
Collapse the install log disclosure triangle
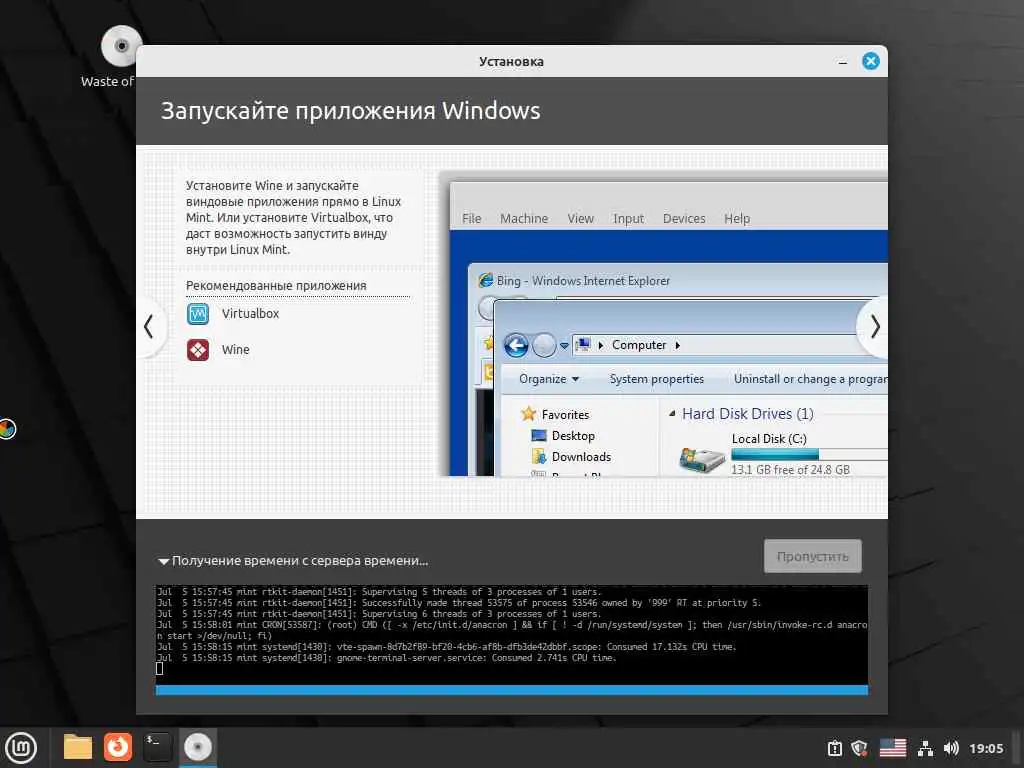click(163, 561)
